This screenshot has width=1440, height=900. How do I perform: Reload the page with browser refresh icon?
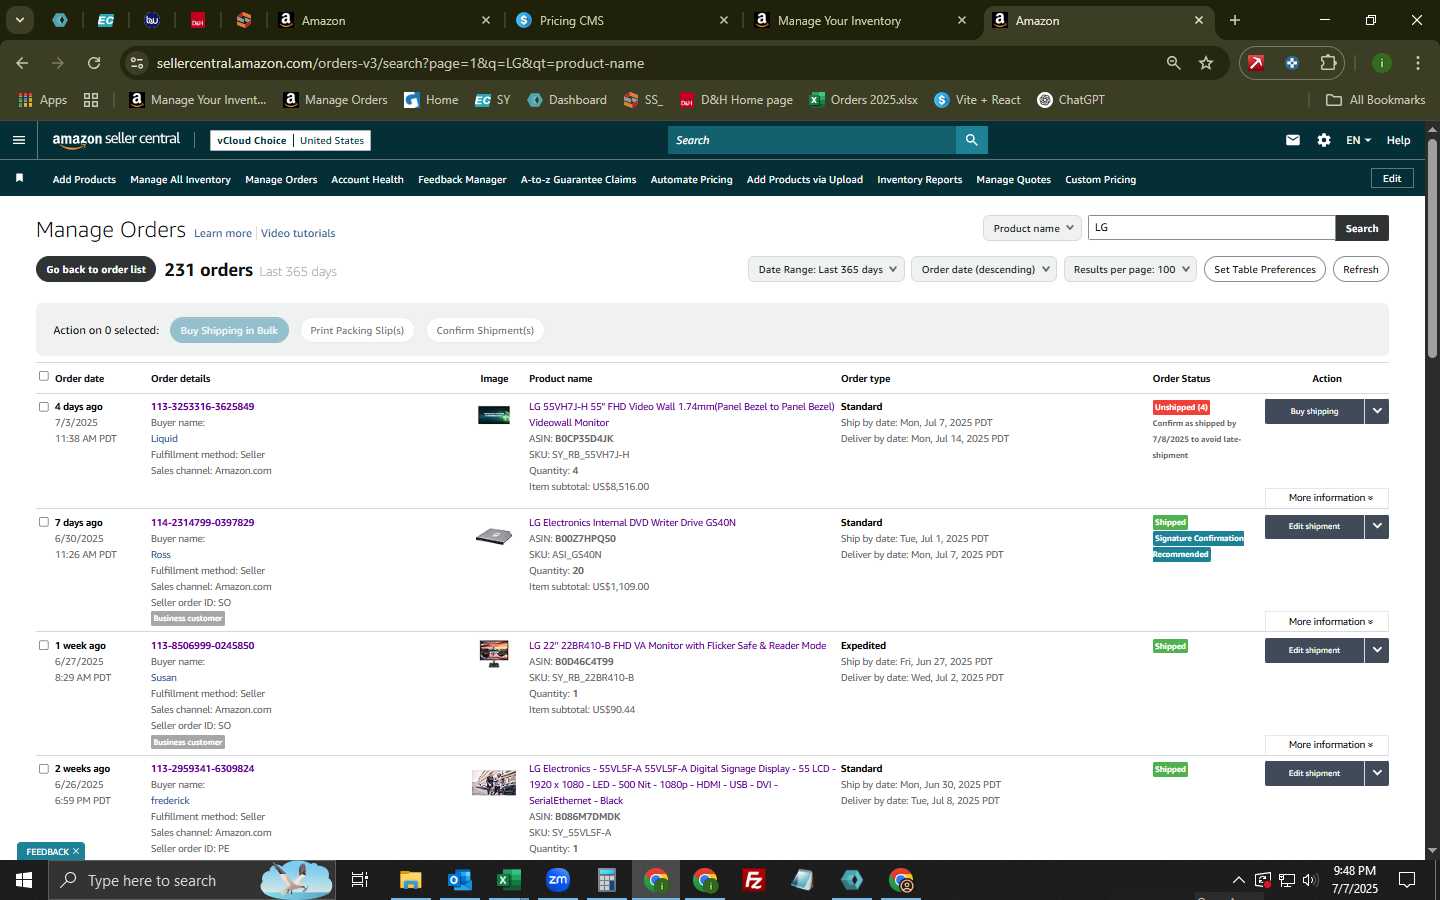94,63
